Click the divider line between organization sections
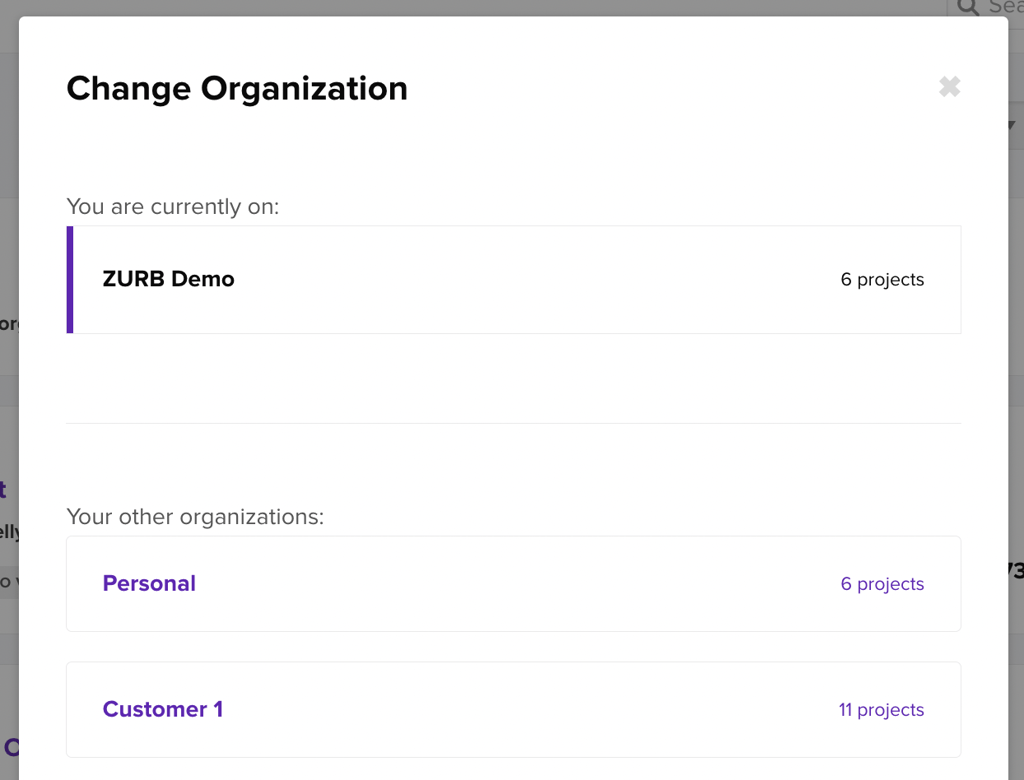This screenshot has height=780, width=1024. click(x=513, y=424)
